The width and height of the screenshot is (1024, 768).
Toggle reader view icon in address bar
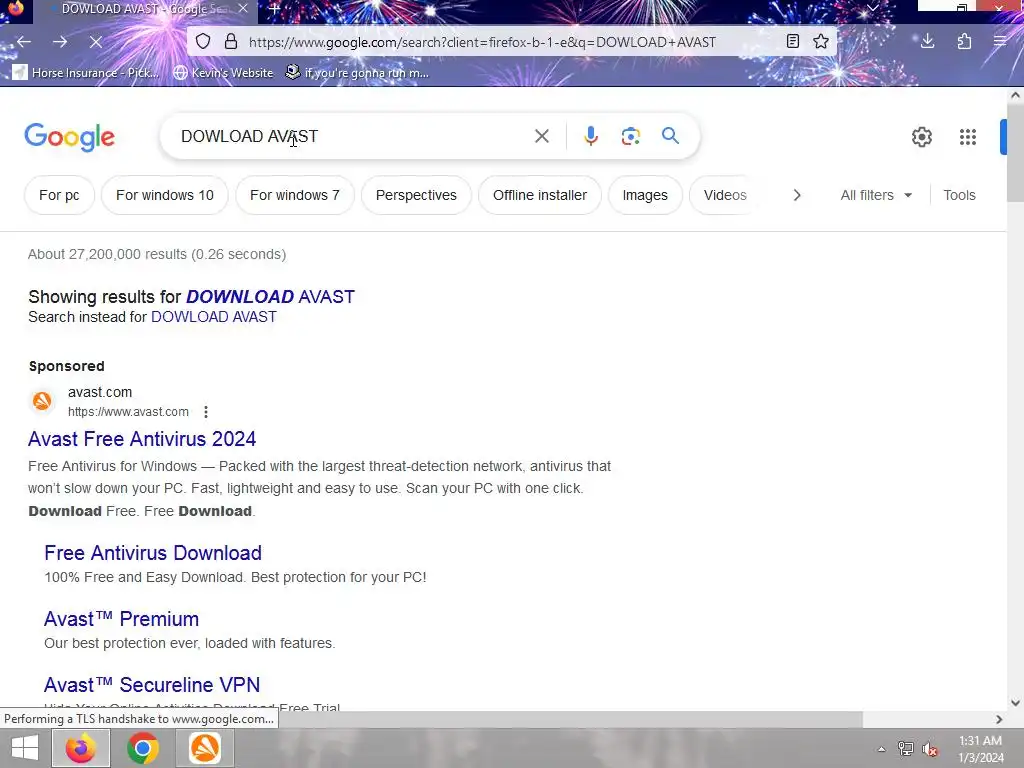point(793,42)
